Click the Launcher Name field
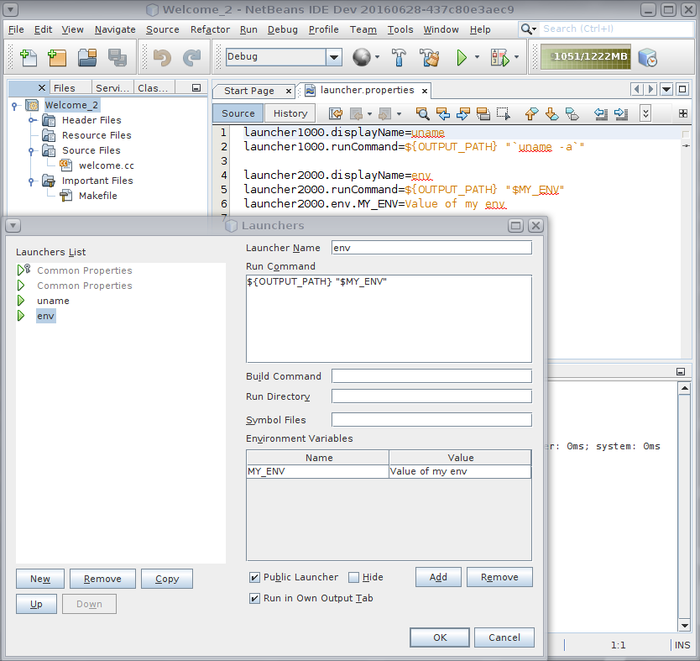Viewport: 700px width, 661px height. tap(432, 248)
